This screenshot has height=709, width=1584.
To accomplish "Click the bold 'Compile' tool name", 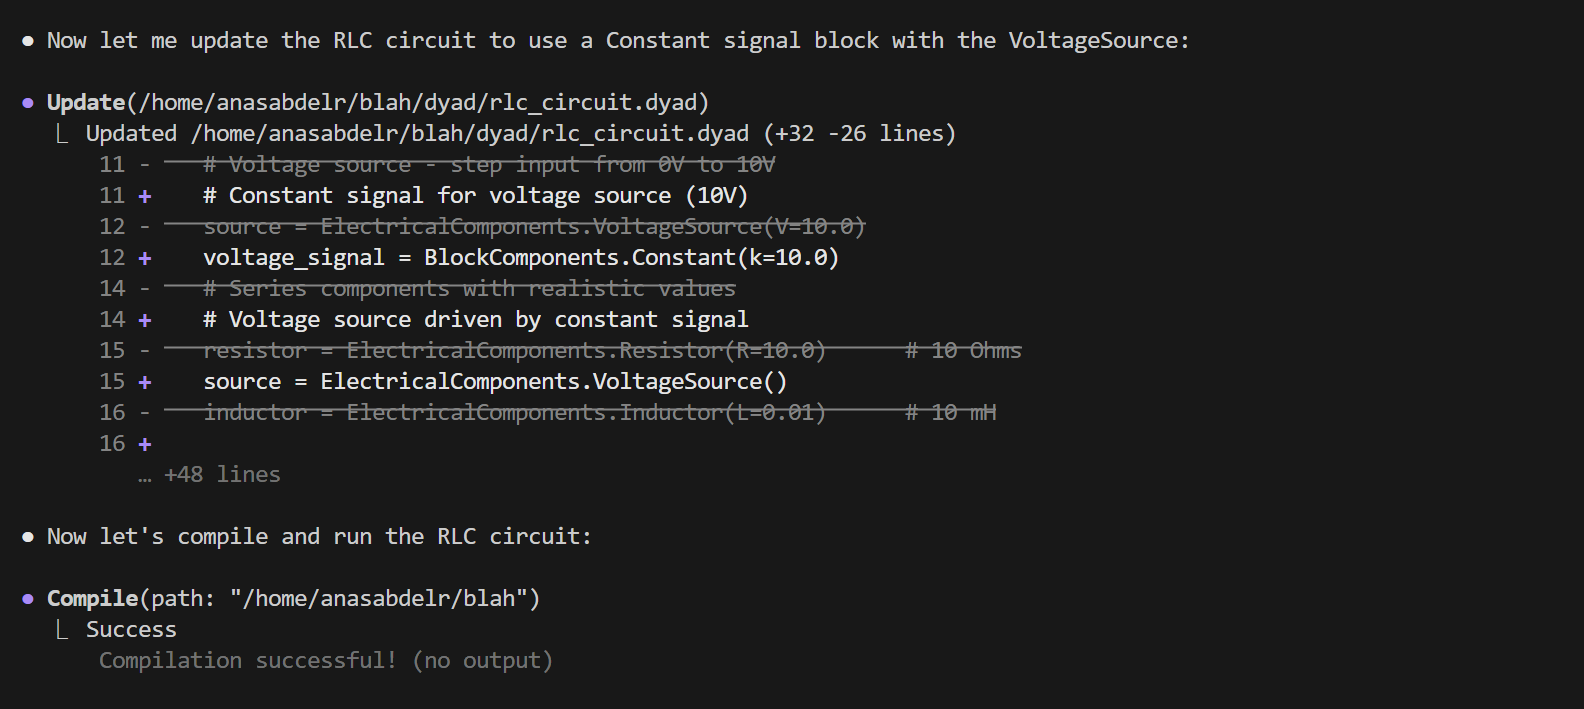I will 92,599.
